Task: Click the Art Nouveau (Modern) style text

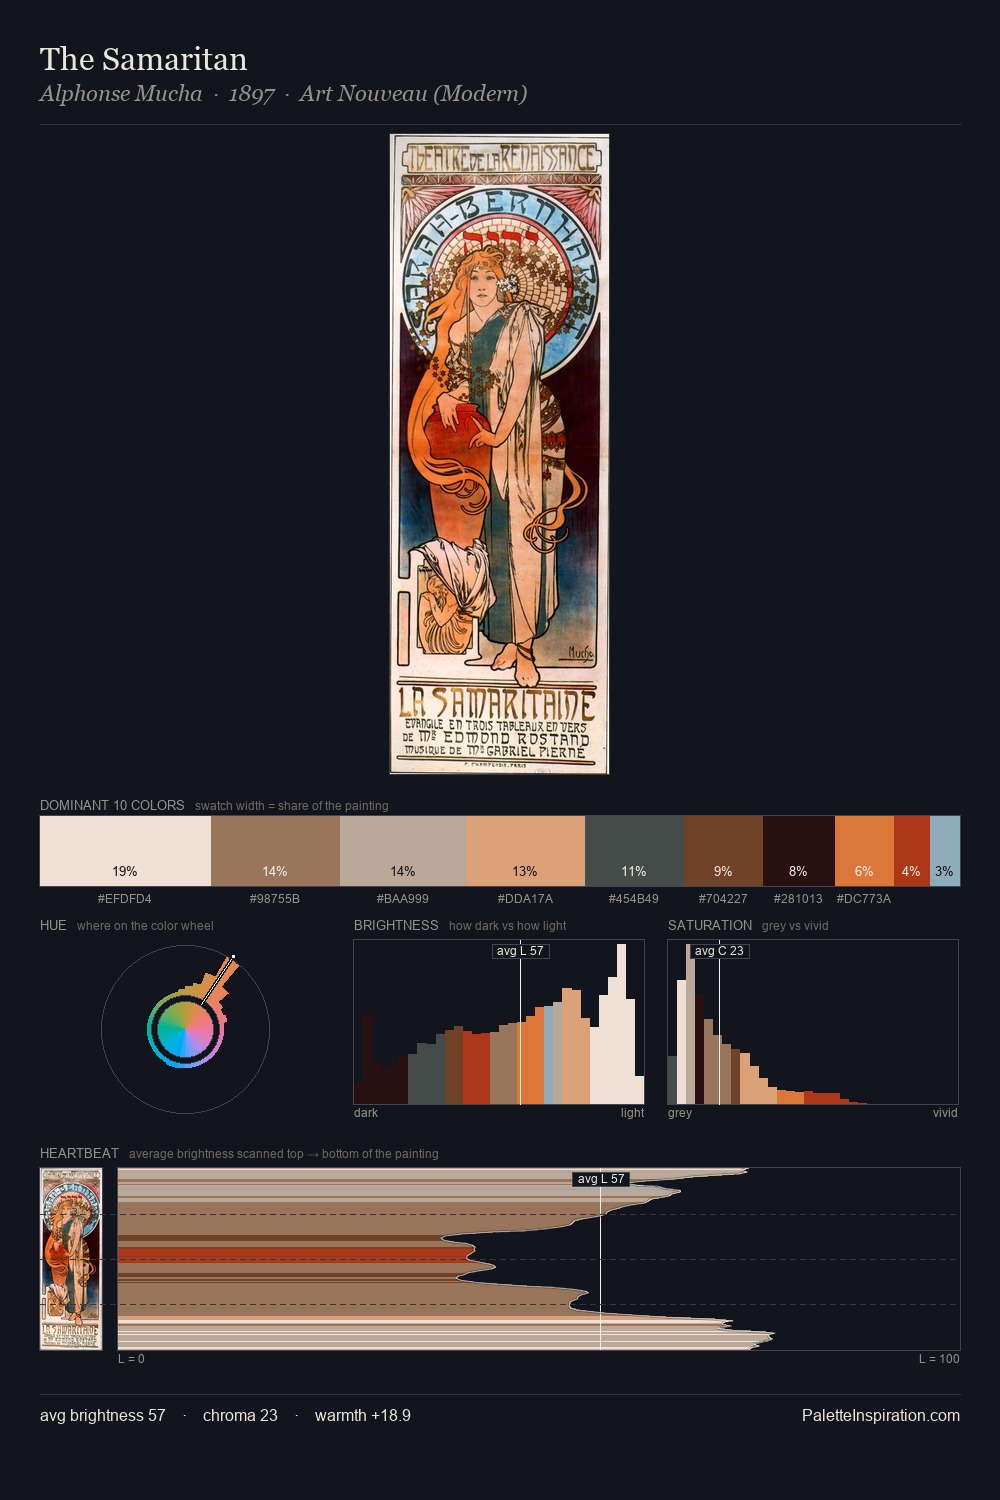Action: click(x=413, y=94)
